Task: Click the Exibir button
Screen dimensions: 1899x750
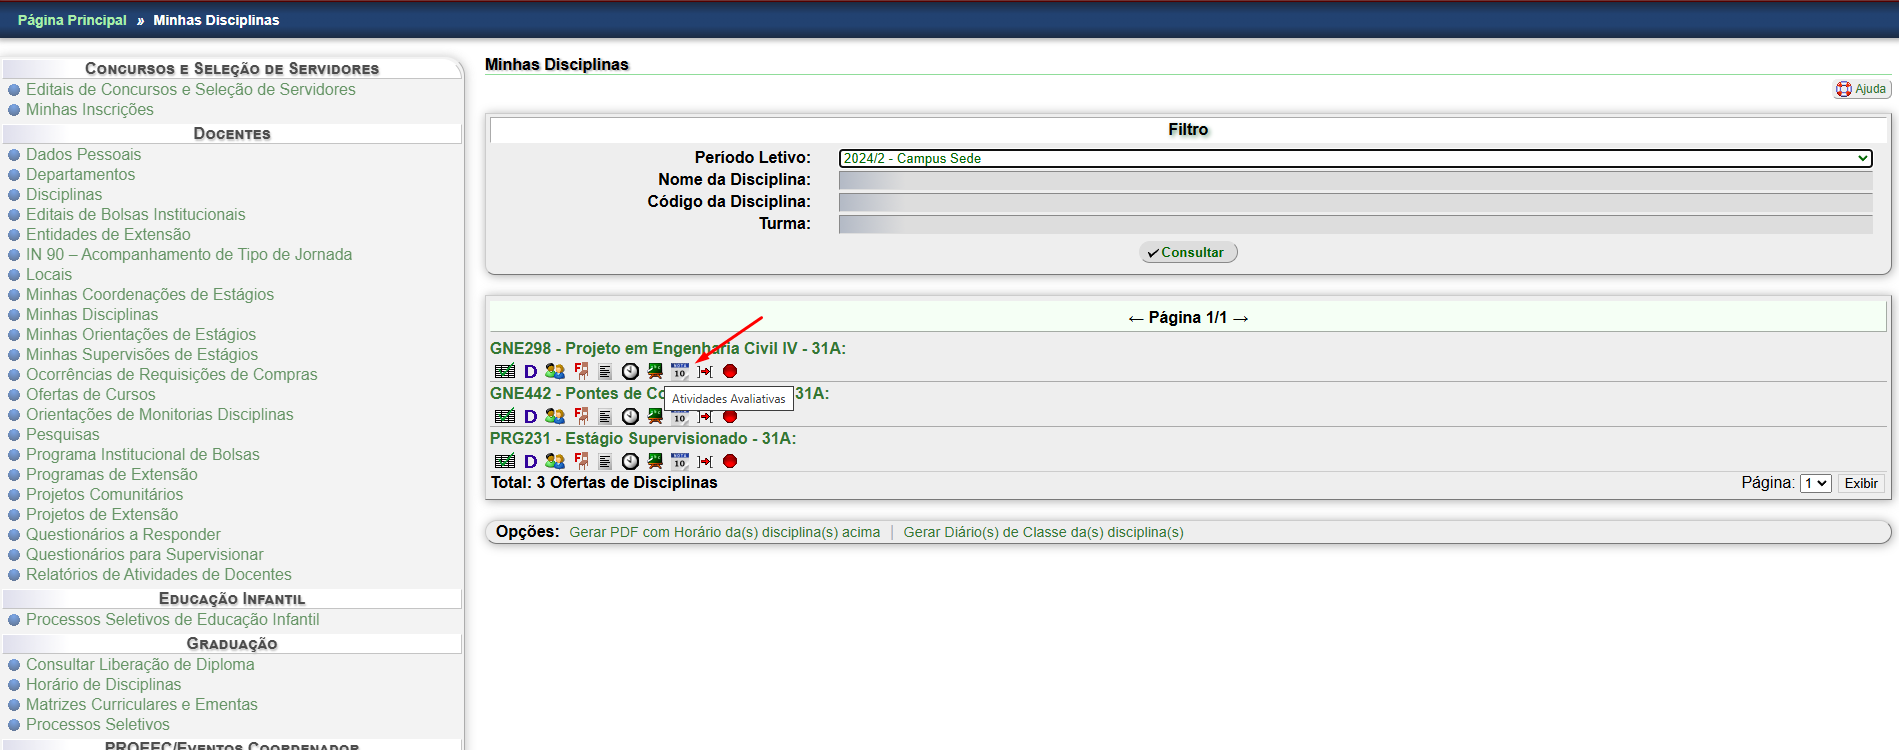Action: 1860,483
